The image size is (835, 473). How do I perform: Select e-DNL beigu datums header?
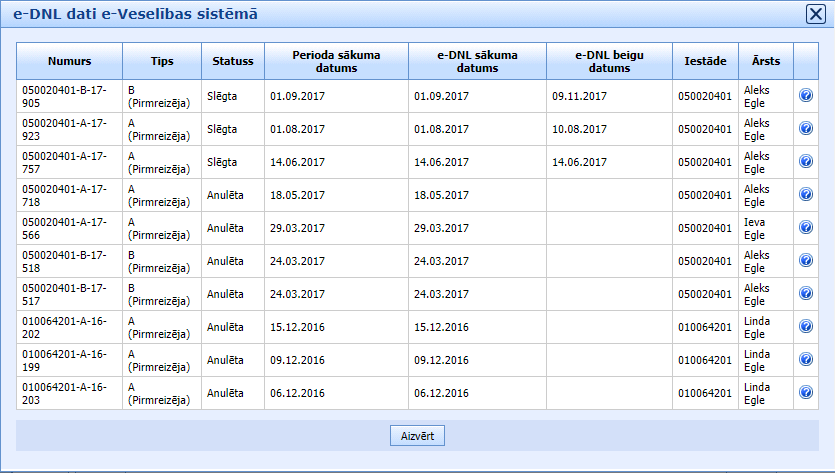pos(609,61)
